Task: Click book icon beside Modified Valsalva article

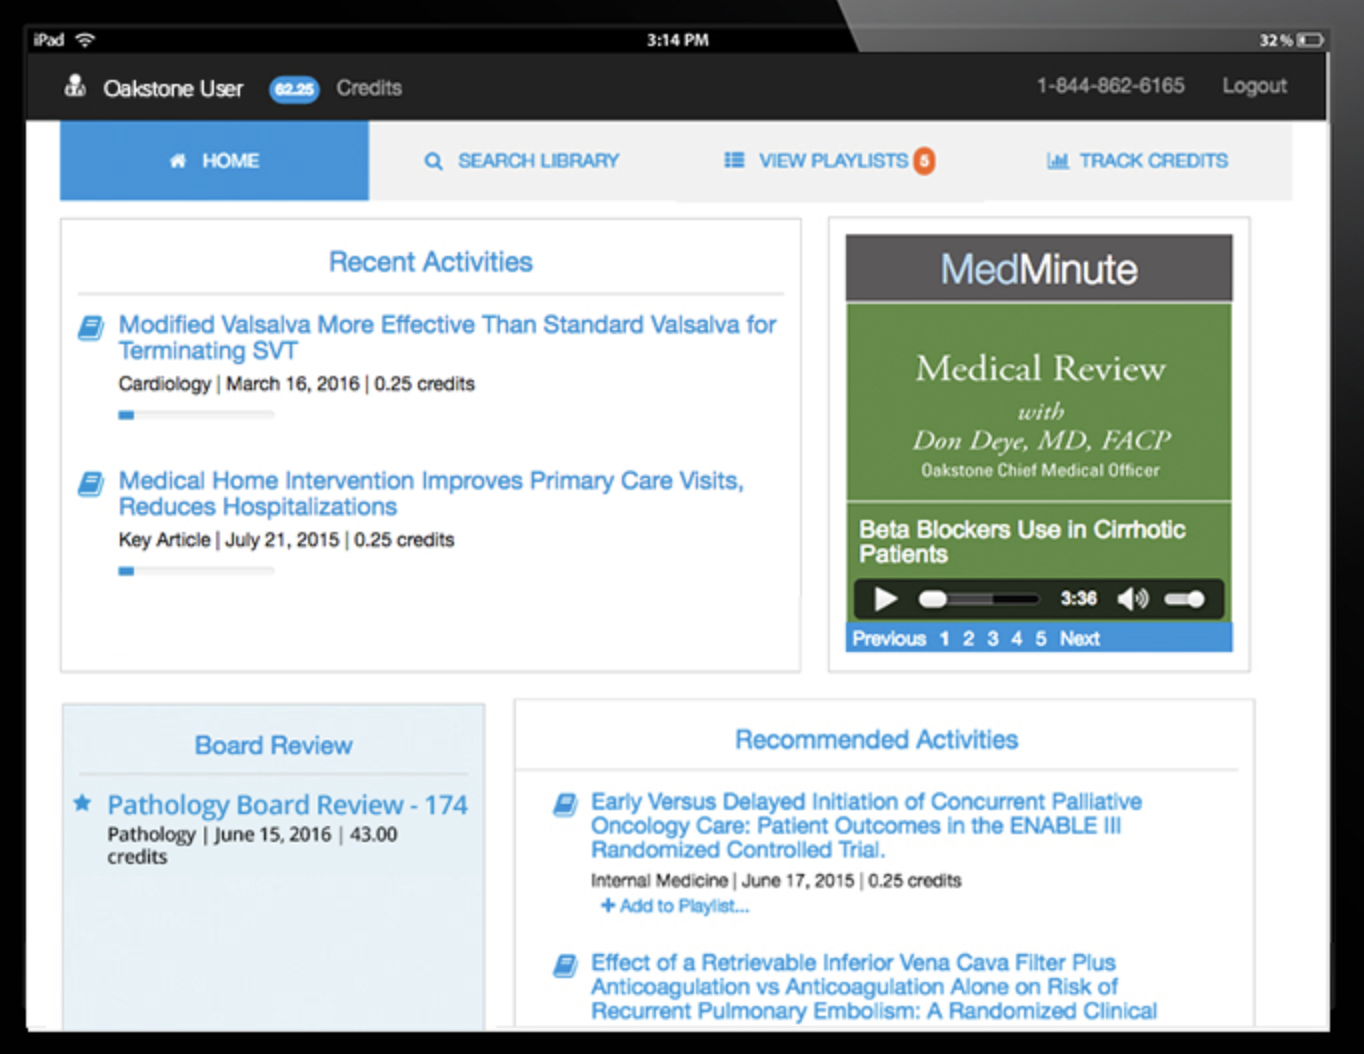Action: coord(91,327)
